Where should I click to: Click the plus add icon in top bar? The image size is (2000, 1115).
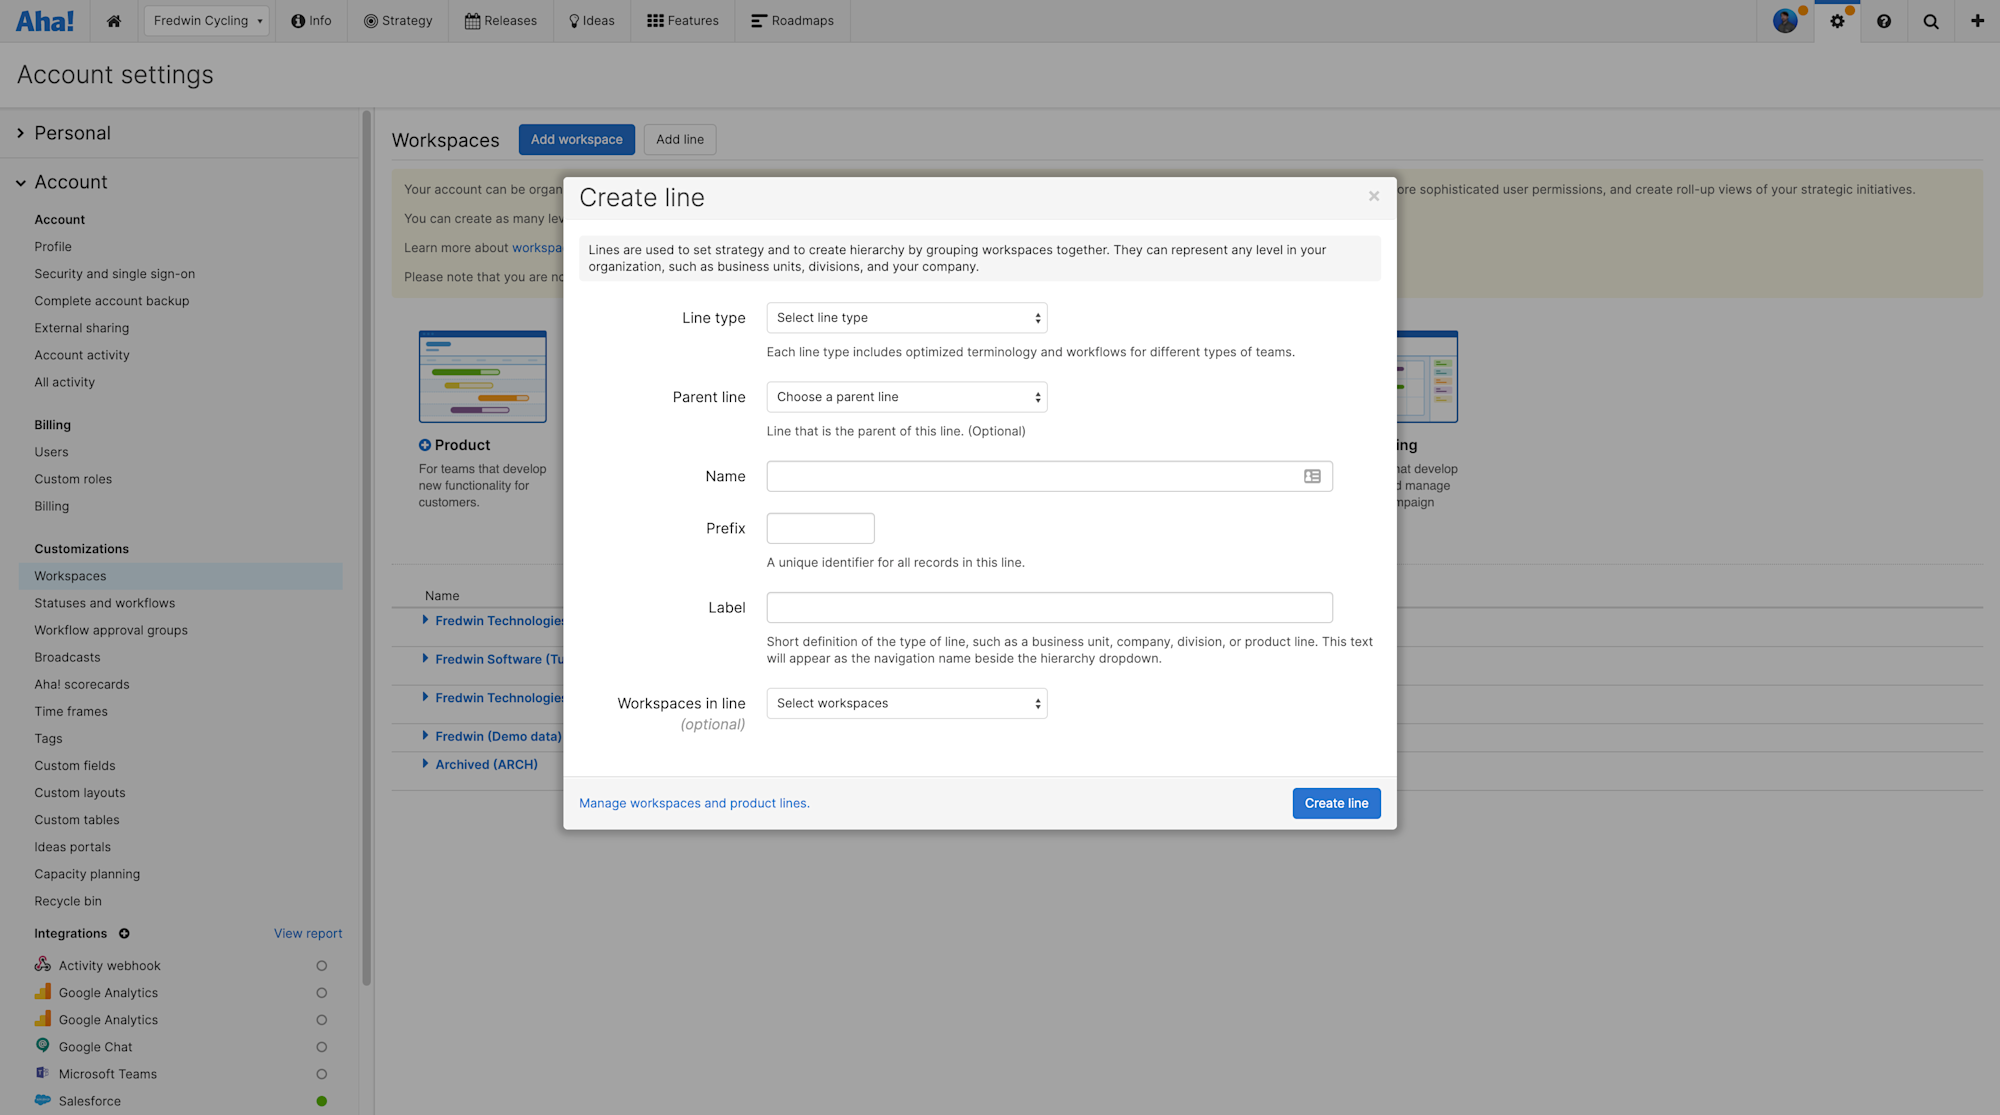pyautogui.click(x=1977, y=21)
